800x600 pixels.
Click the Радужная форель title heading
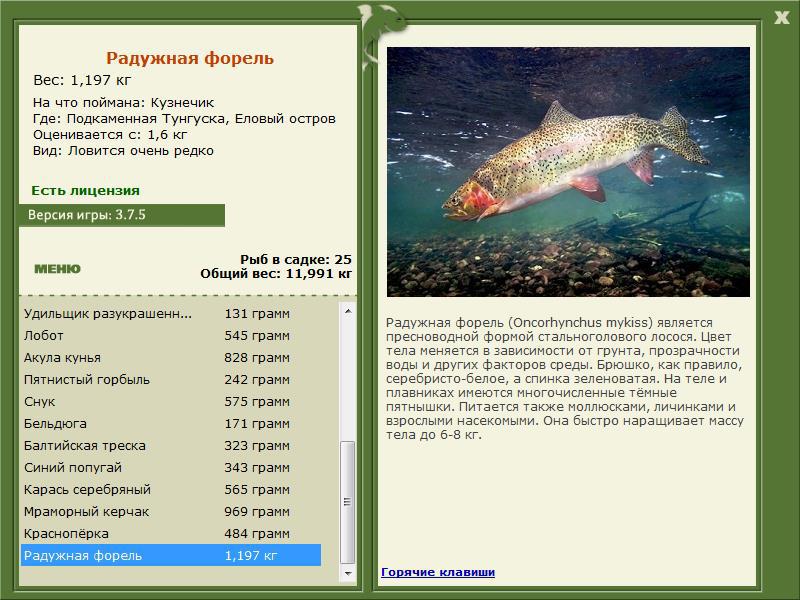(x=190, y=58)
